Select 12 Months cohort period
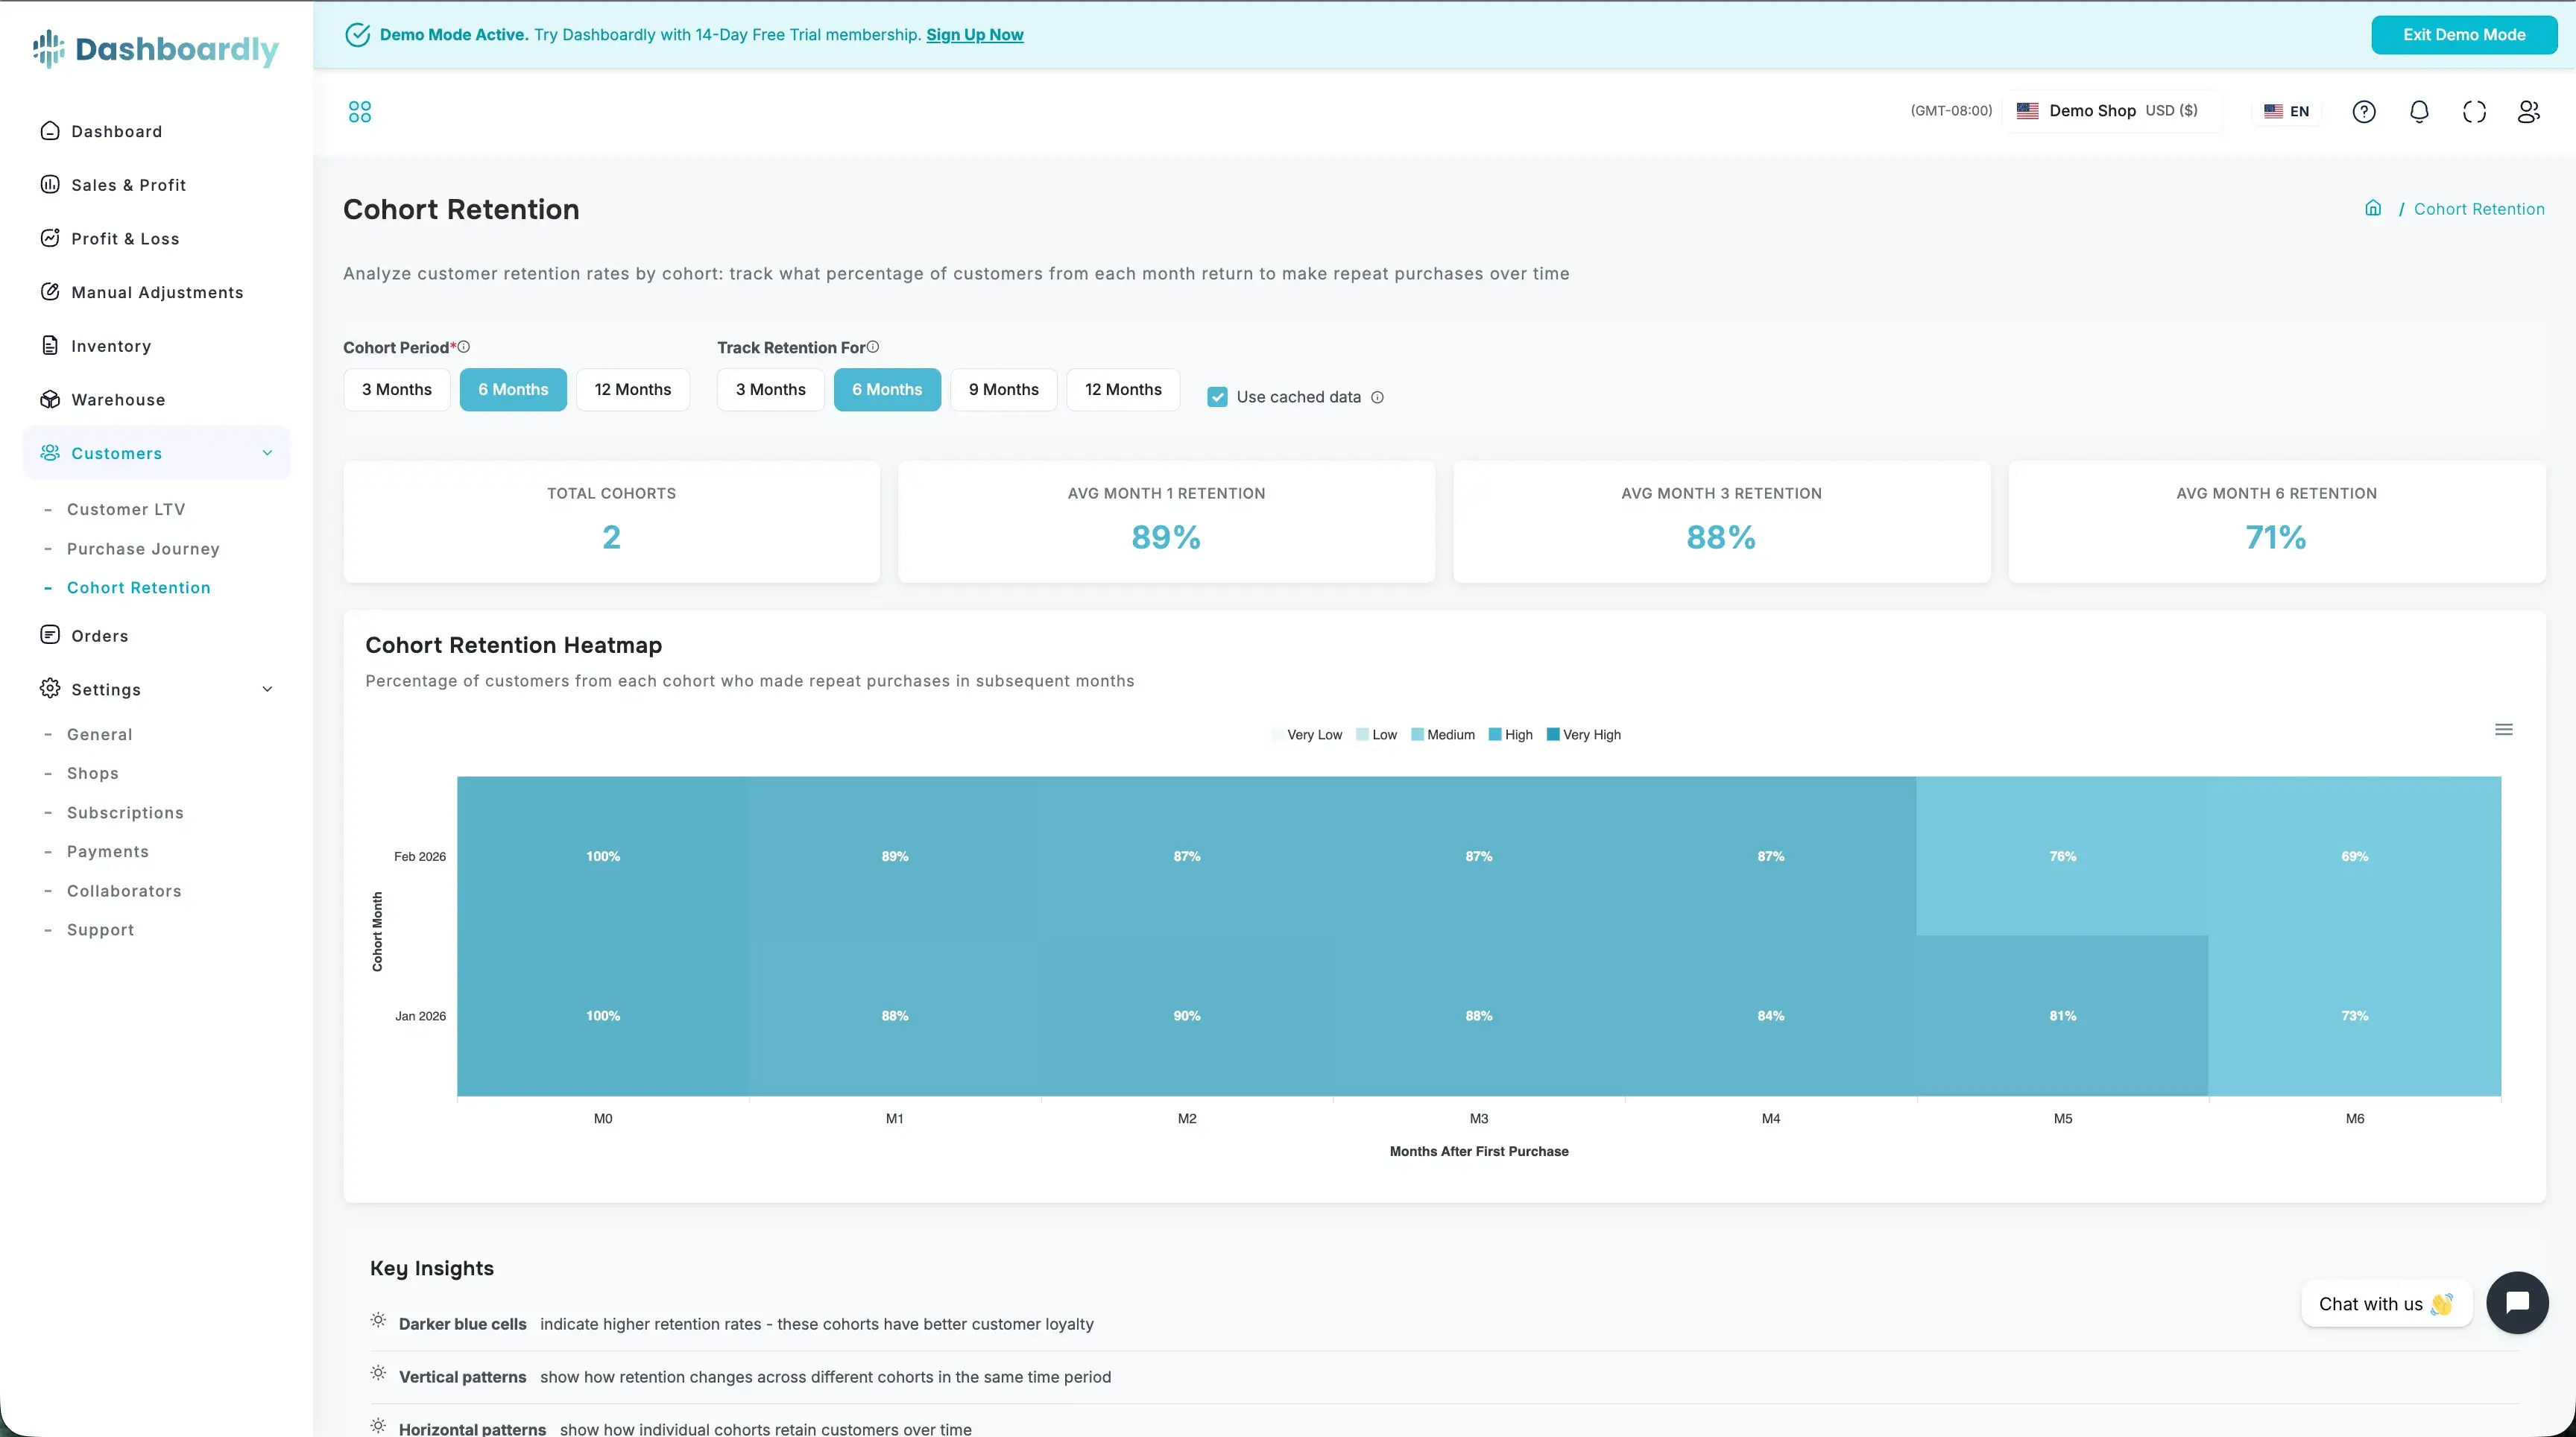The image size is (2576, 1437). coord(632,389)
